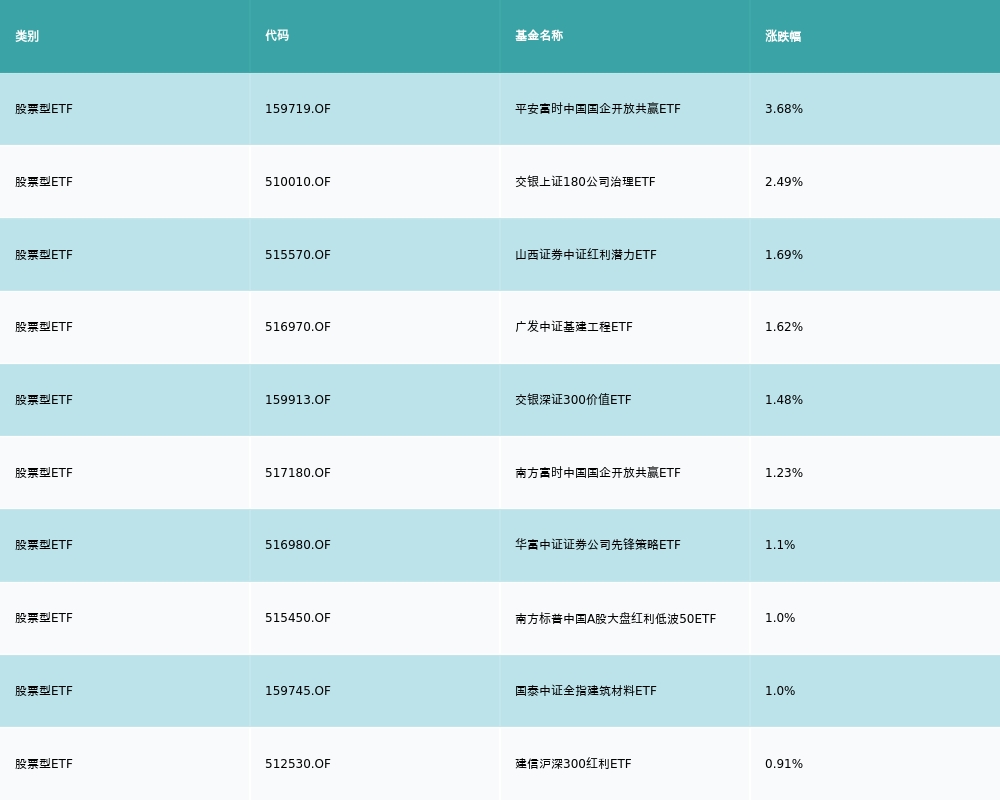Click 股票型ETF in the 515570.OF row
The height and width of the screenshot is (800, 1000).
click(x=44, y=255)
